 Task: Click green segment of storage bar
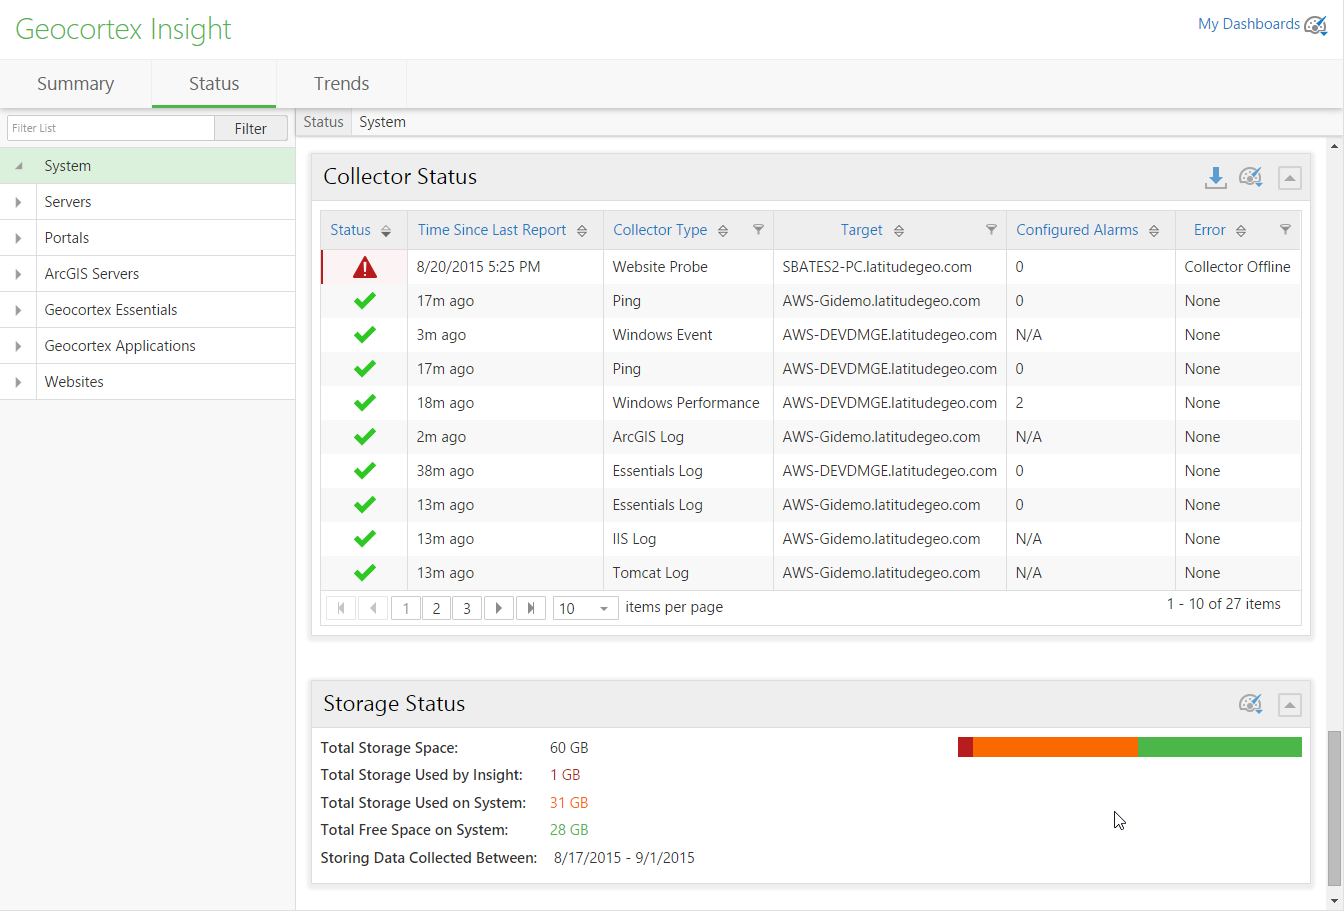tap(1219, 747)
